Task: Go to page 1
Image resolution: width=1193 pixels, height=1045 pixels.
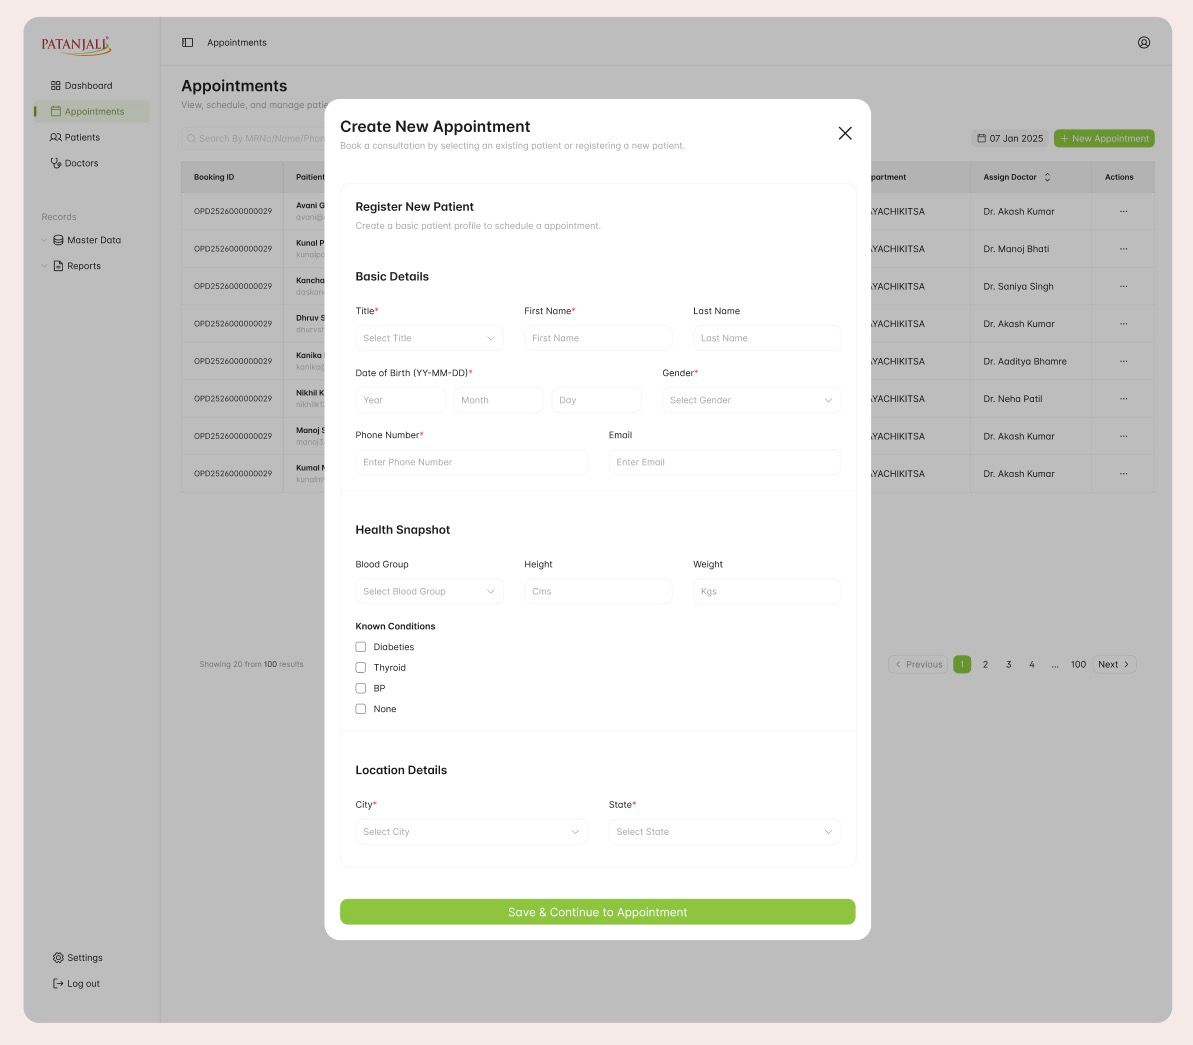Action: click(962, 664)
